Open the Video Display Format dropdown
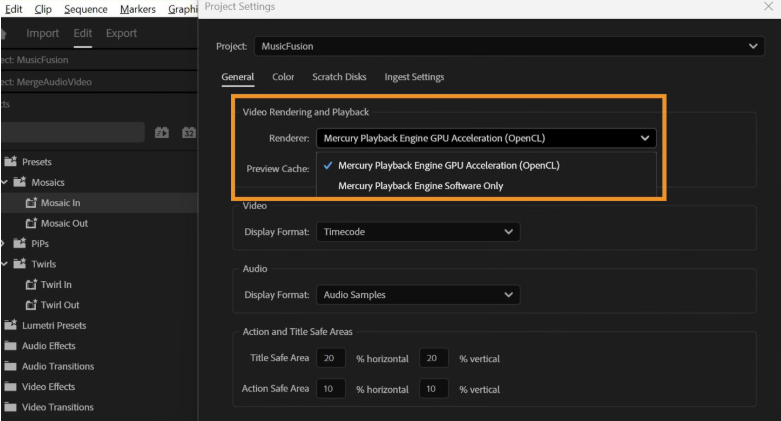The height and width of the screenshot is (421, 781). point(418,232)
